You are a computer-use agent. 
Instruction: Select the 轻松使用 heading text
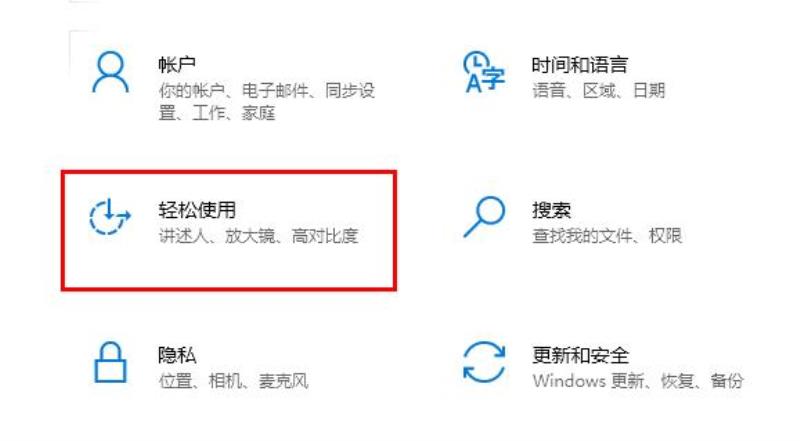coord(197,210)
